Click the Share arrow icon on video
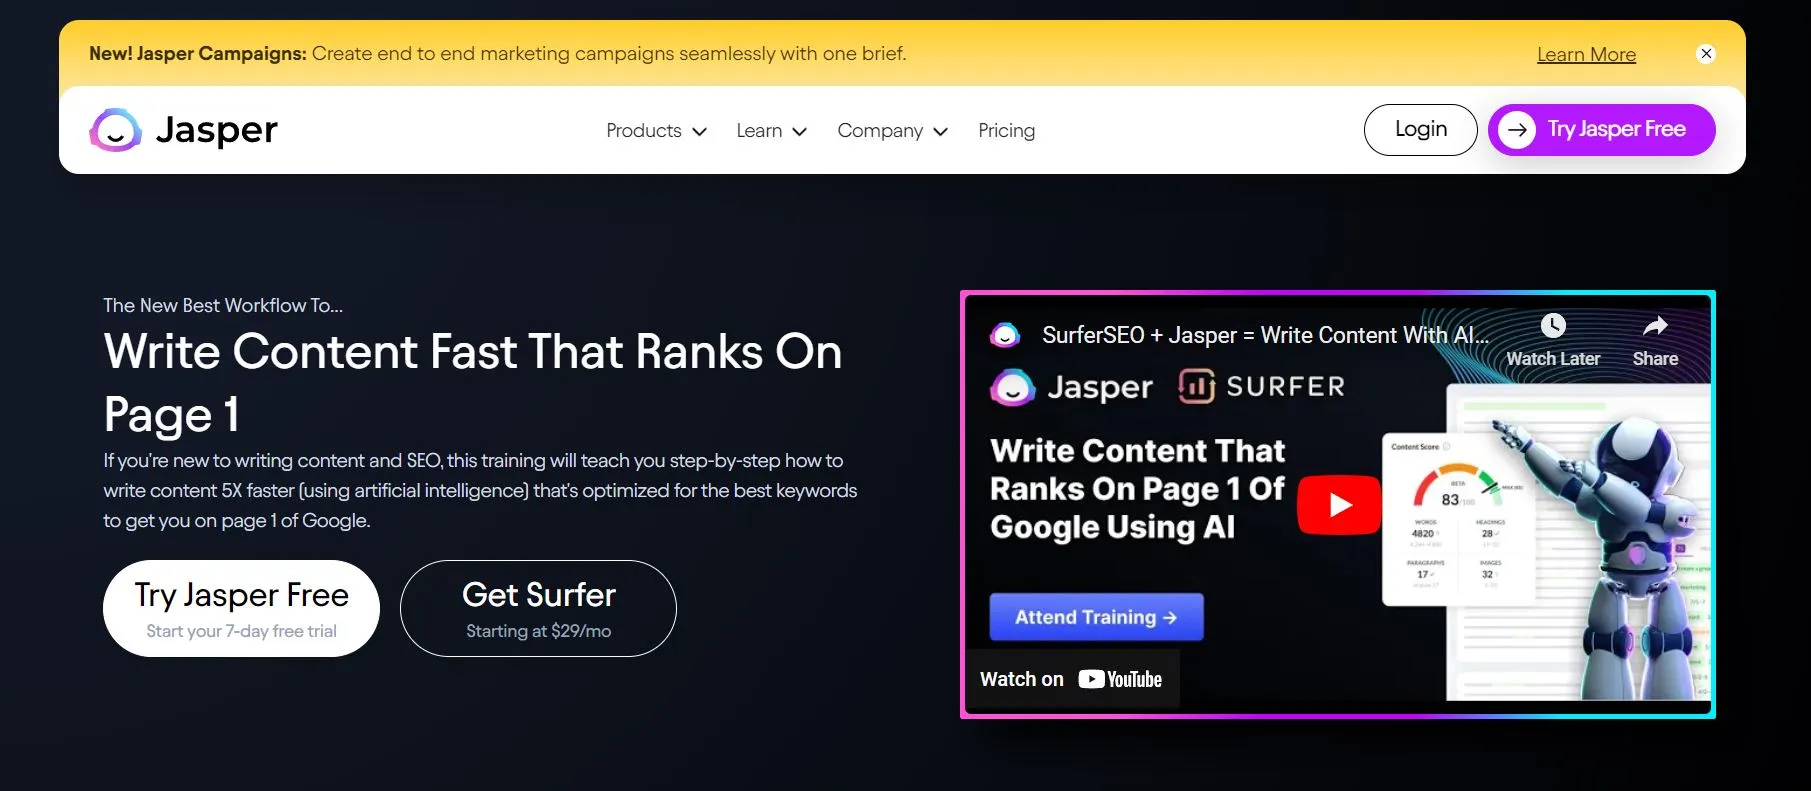The height and width of the screenshot is (791, 1811). point(1655,326)
